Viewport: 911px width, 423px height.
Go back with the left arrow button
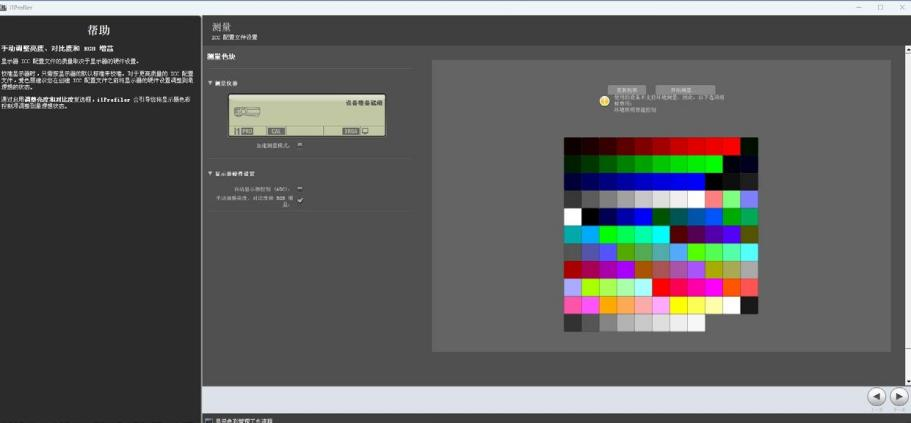coord(876,397)
